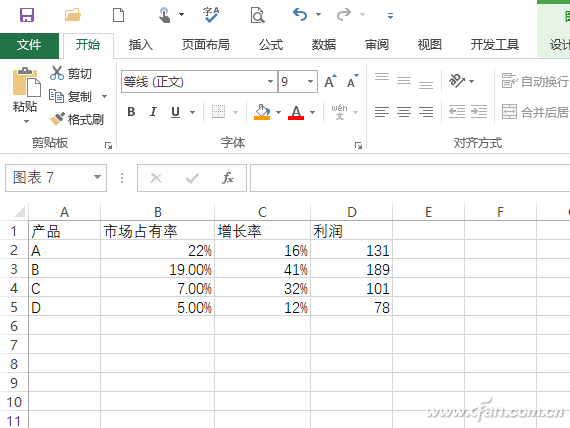Click the select-all corner triangle
This screenshot has height=428, width=570.
(19, 211)
